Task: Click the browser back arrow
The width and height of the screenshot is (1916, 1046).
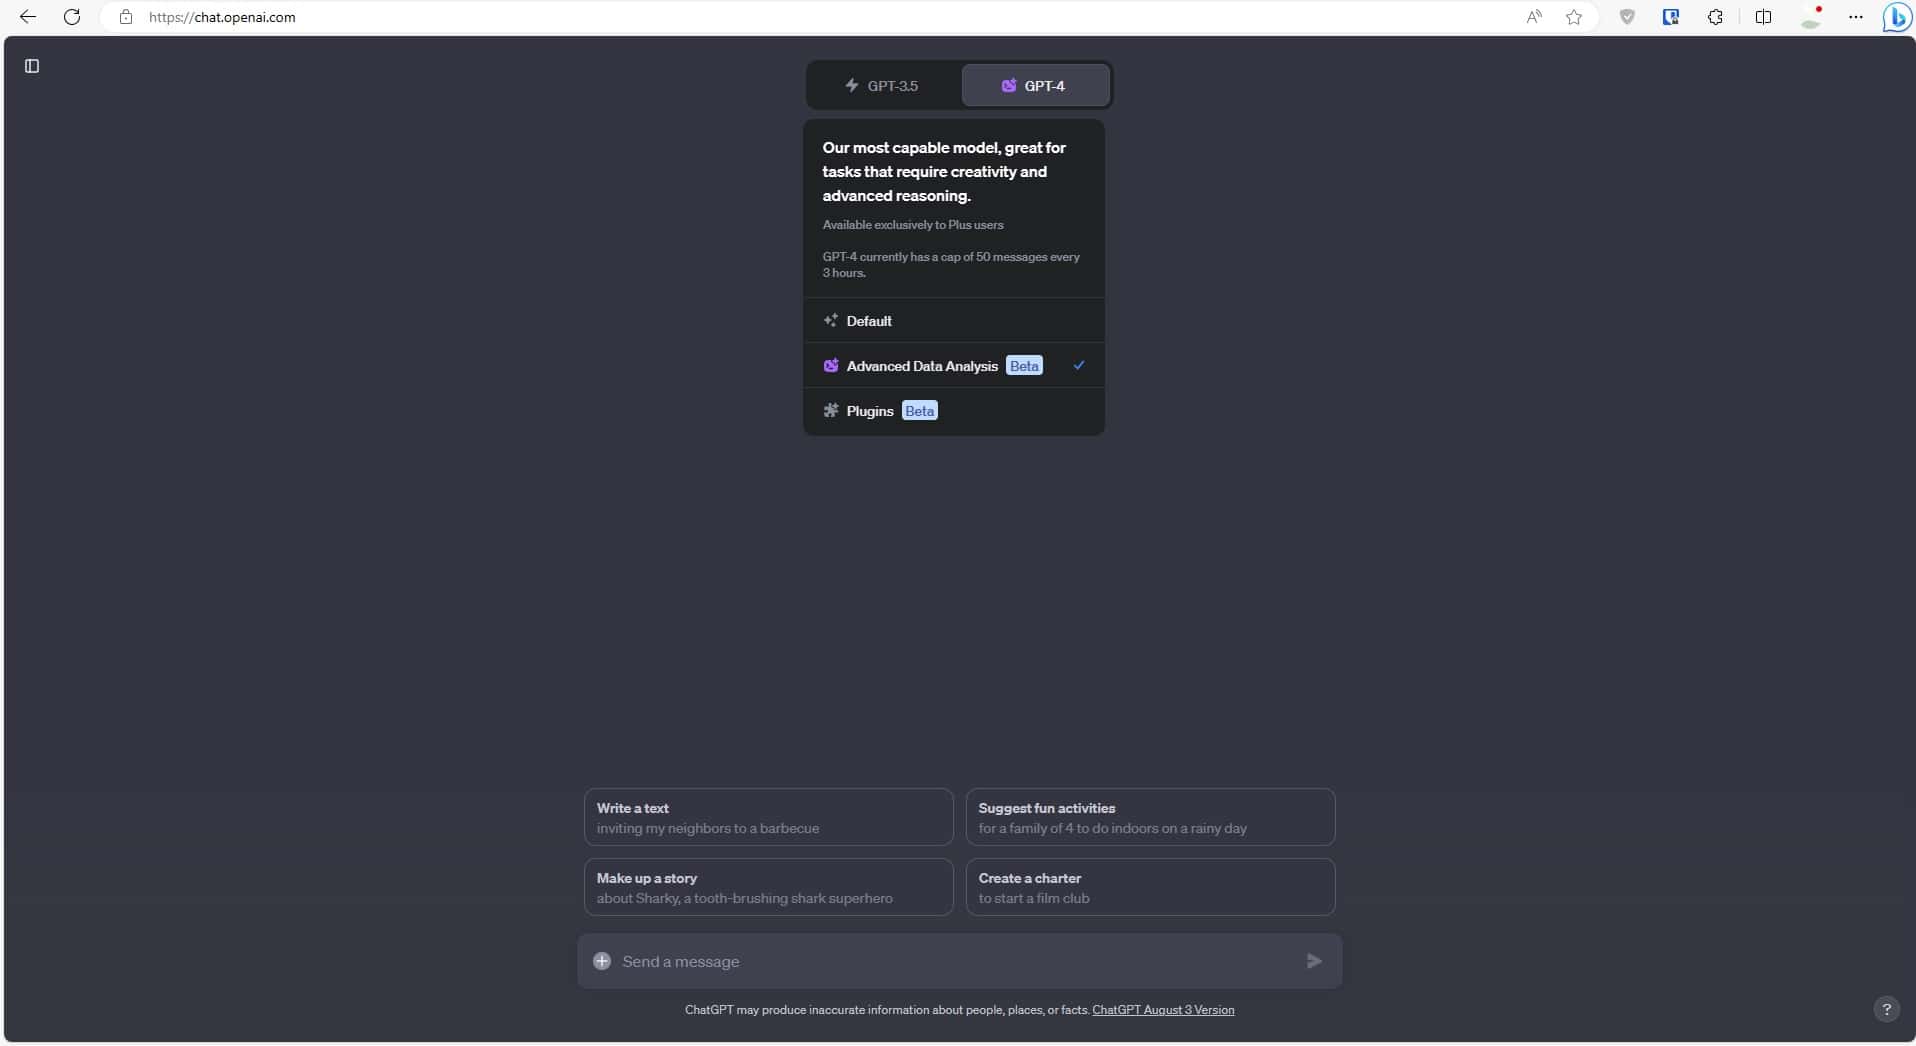Action: (28, 17)
